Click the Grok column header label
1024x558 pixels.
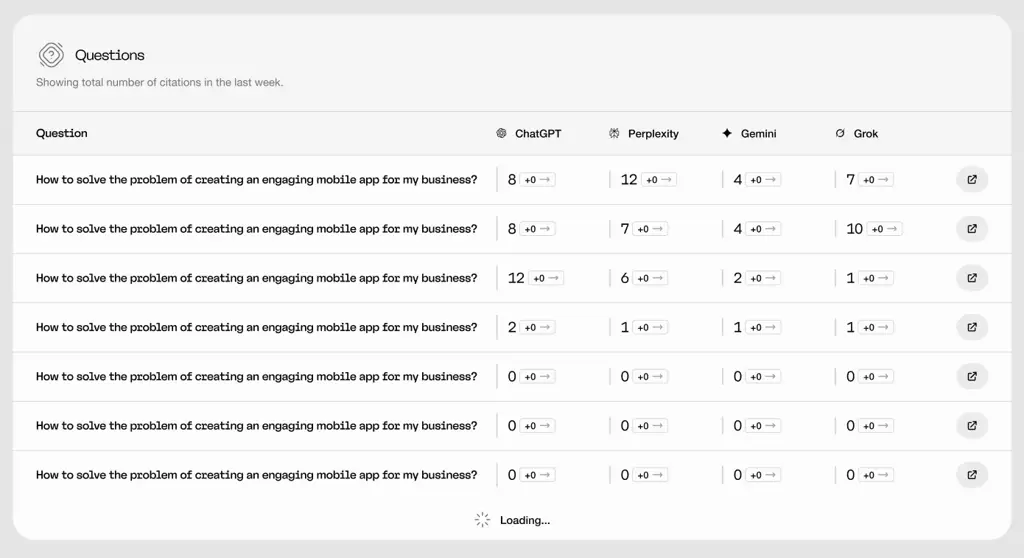tap(865, 133)
